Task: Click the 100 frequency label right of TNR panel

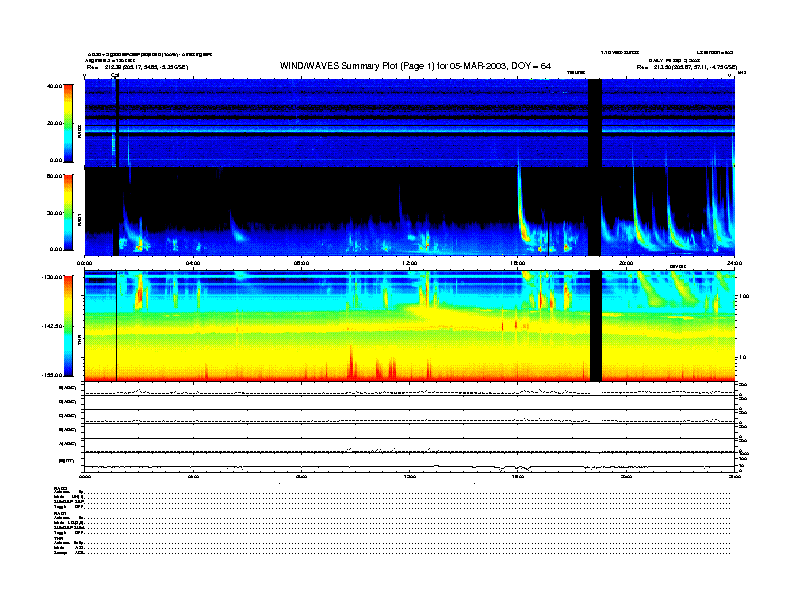Action: 744,296
